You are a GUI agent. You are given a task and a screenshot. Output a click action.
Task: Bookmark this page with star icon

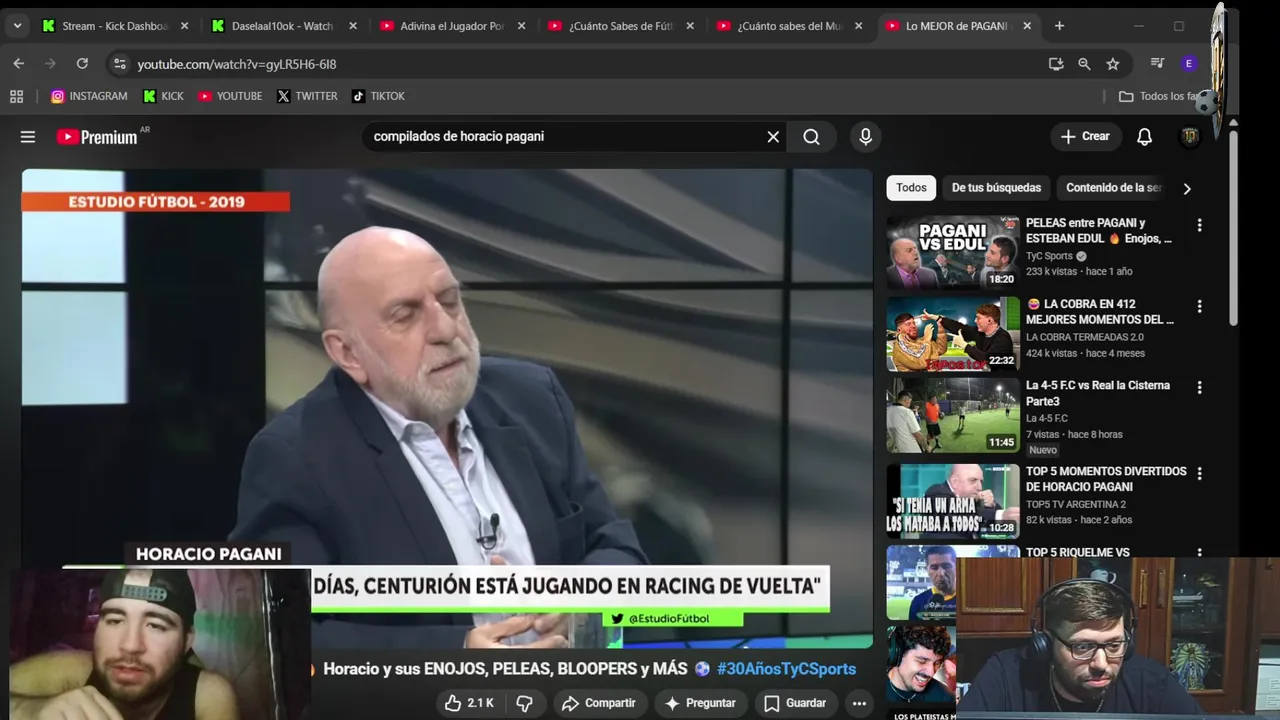click(1113, 64)
